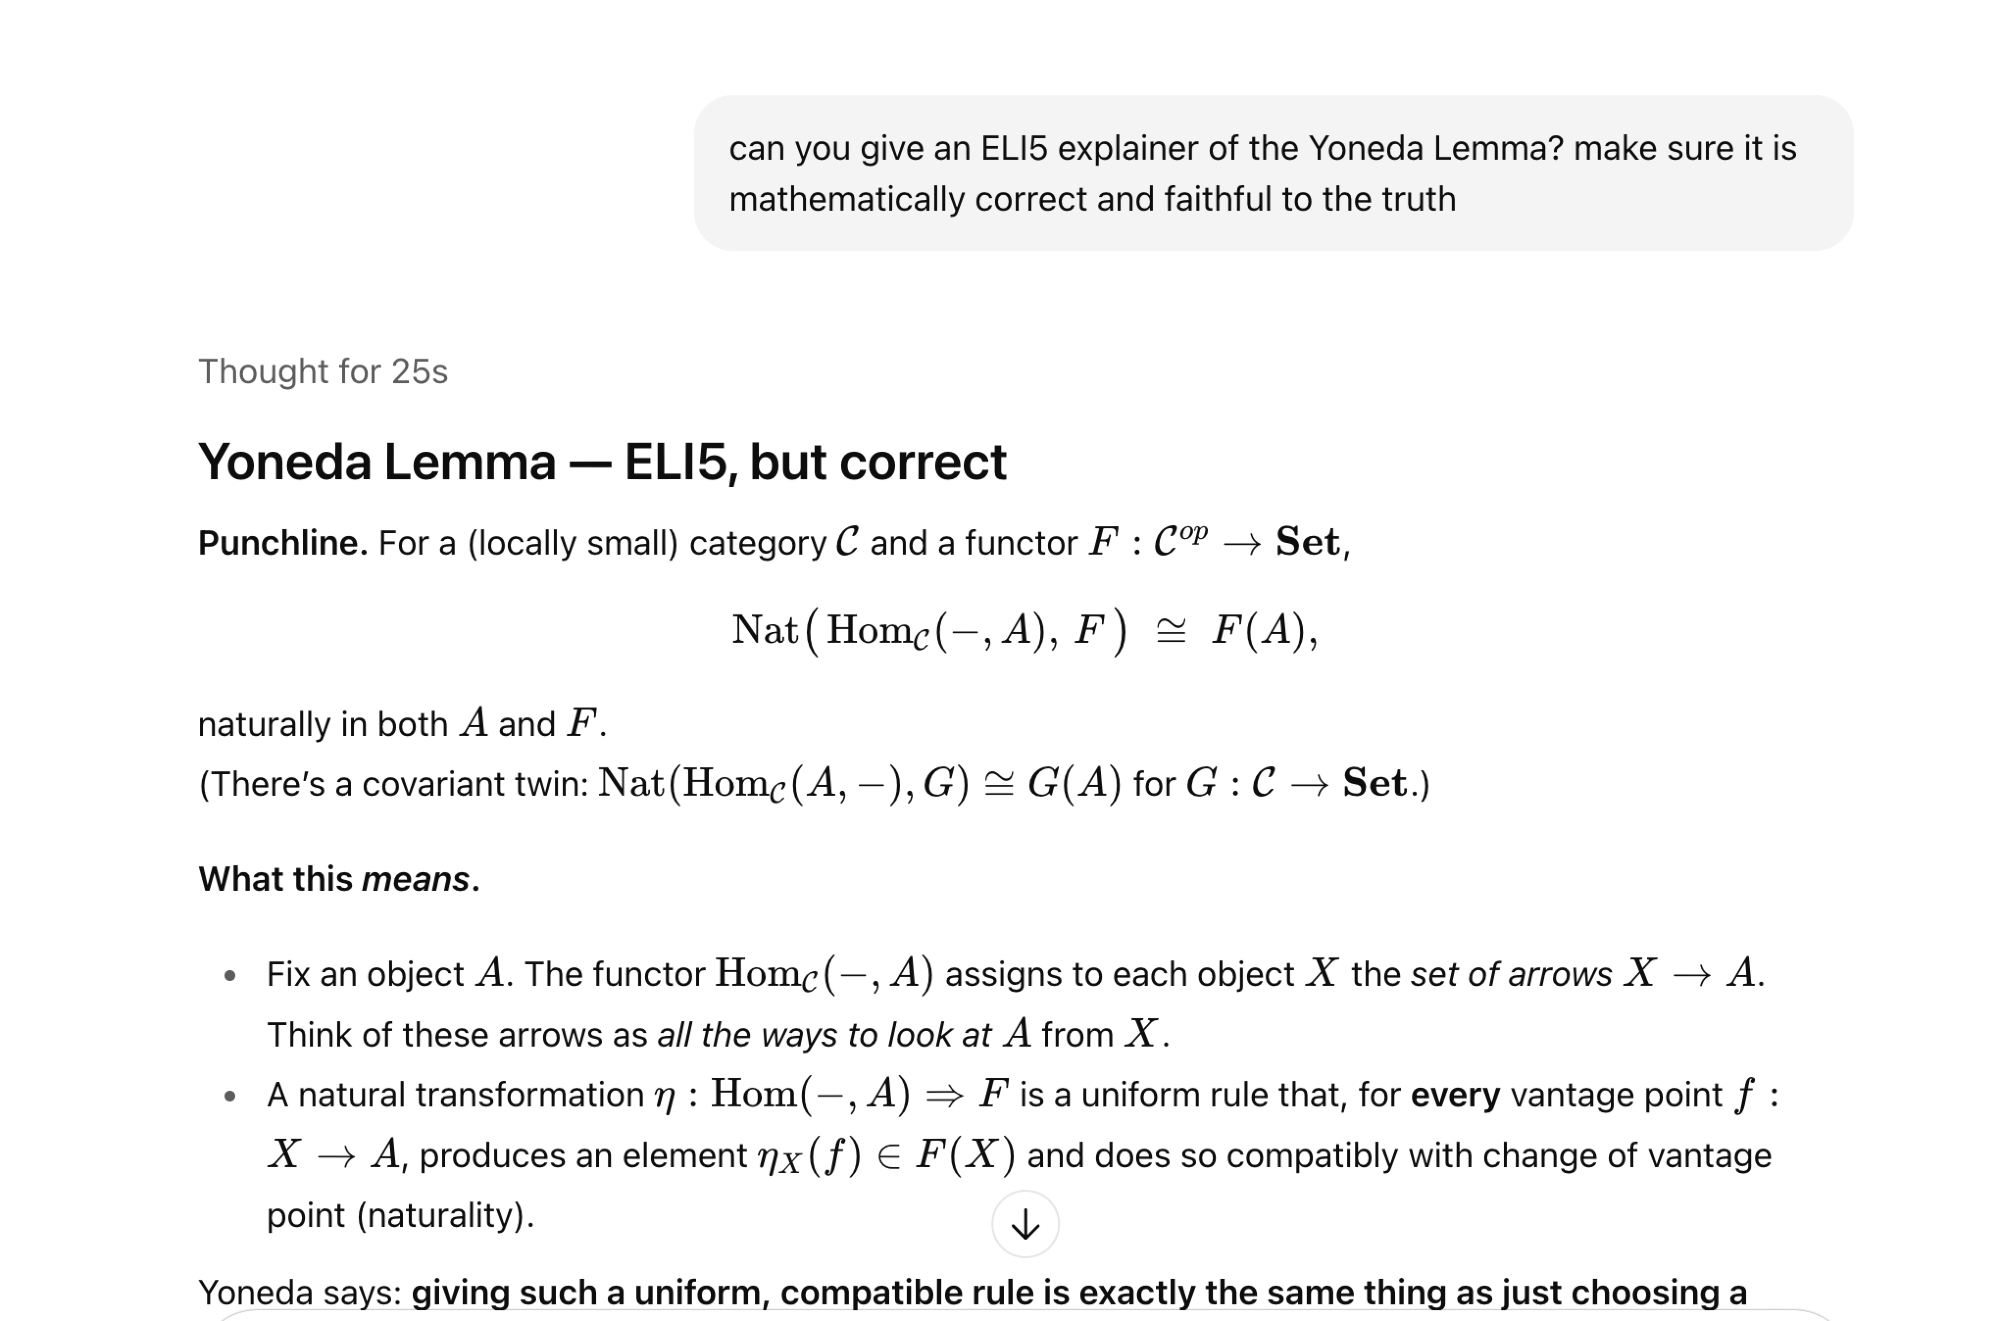
Task: Click the bold word "every"
Action: pos(1454,1095)
